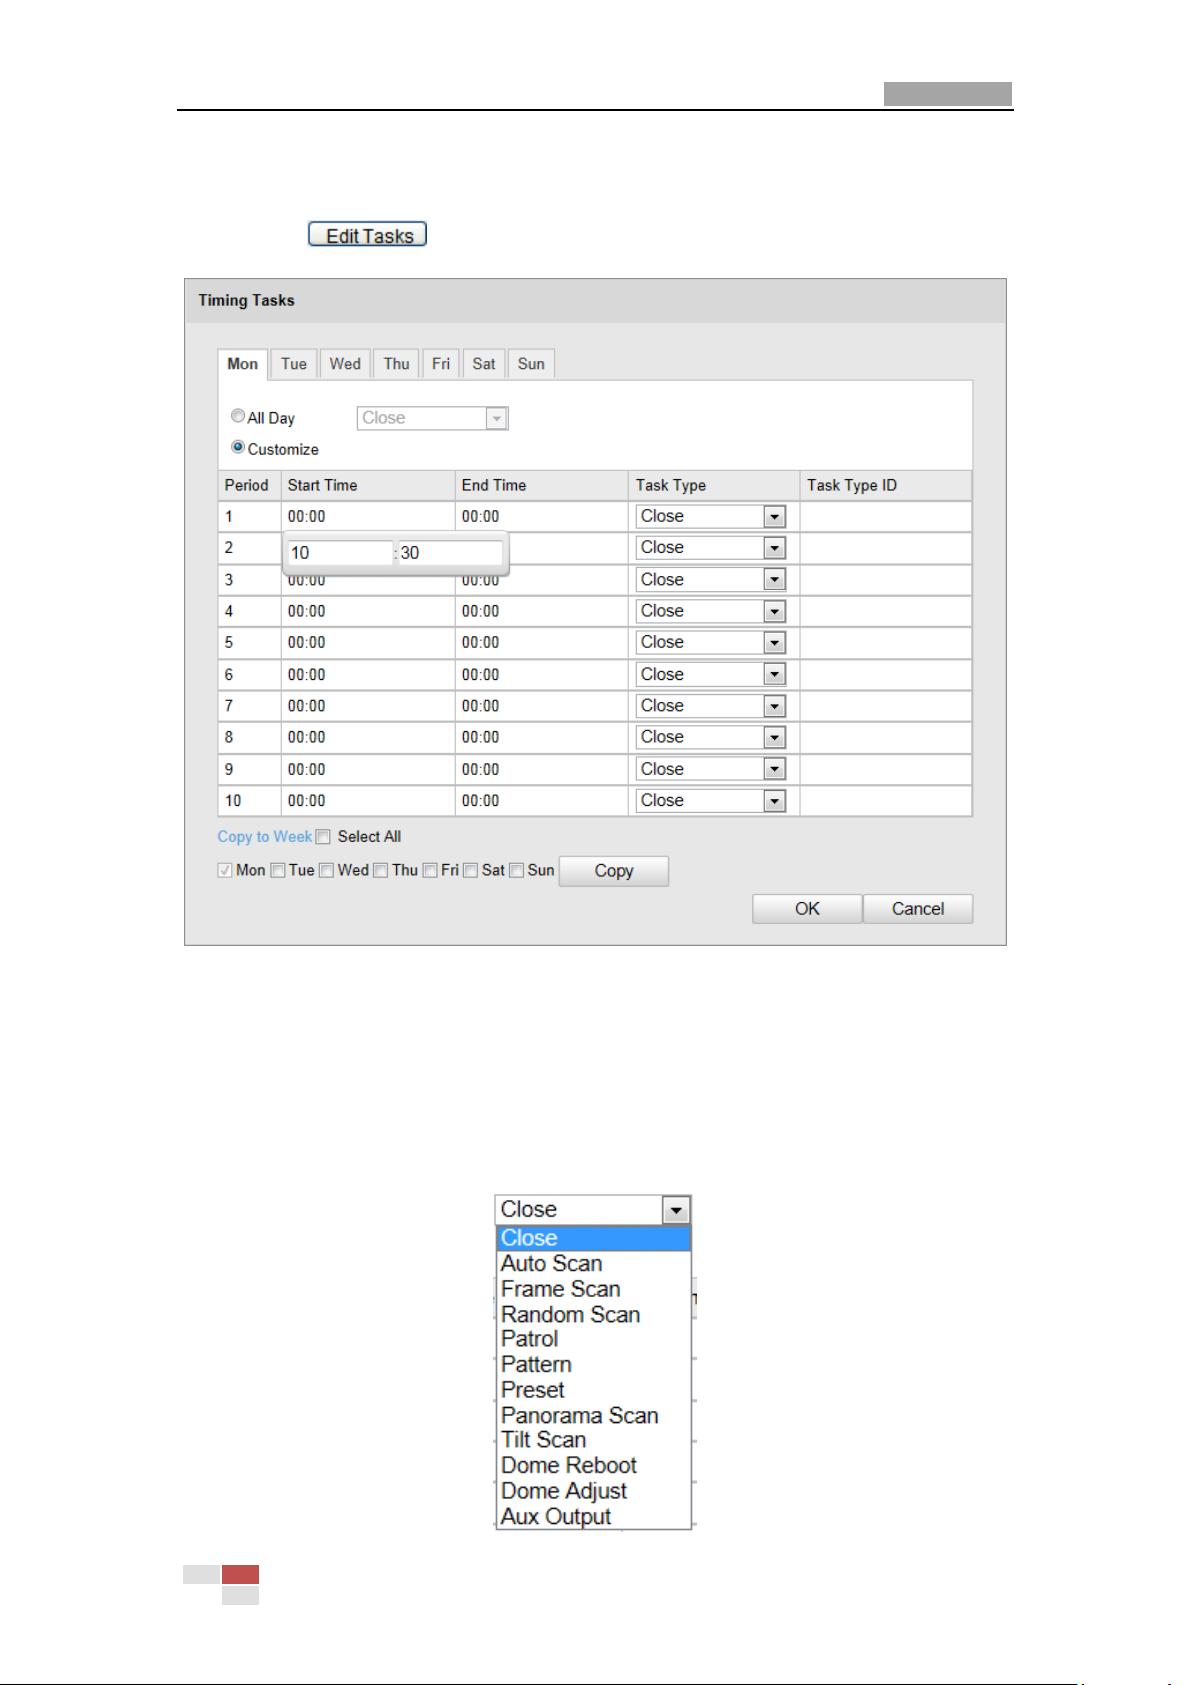
Task: Select the Customize radio button
Action: [x=238, y=447]
